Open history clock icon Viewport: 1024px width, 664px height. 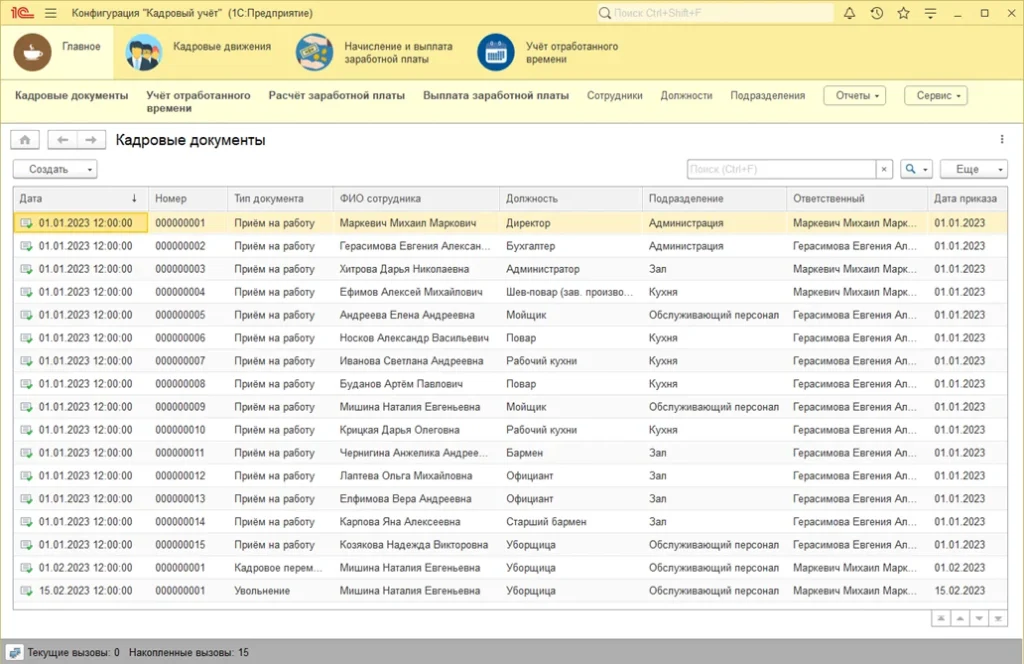point(876,13)
